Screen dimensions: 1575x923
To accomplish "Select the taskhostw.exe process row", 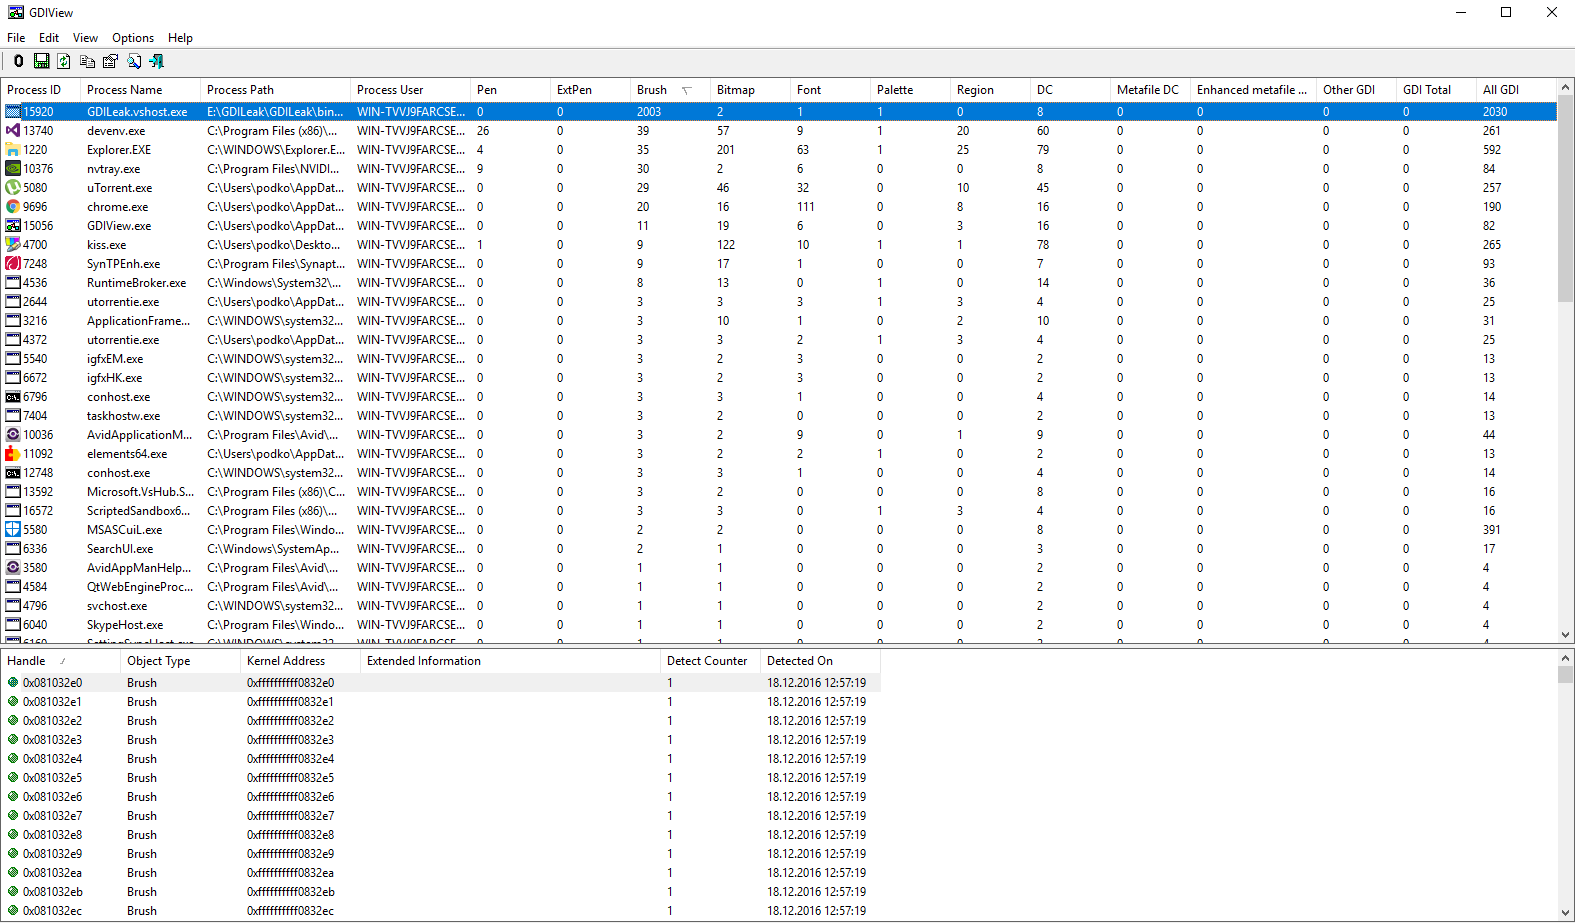I will (x=779, y=416).
